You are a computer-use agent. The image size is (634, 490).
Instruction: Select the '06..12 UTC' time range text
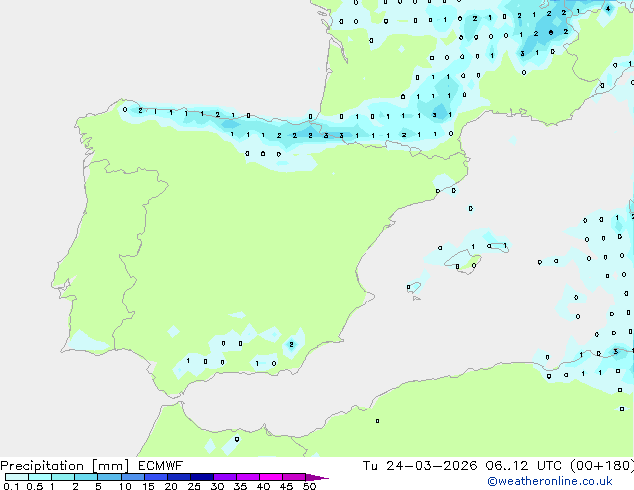pos(524,466)
